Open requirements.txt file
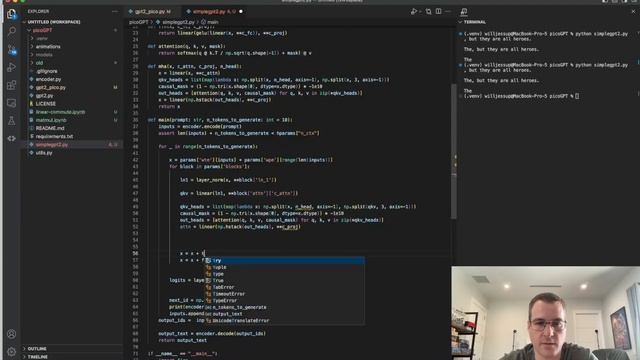Screen dimensions: 640x360 [x=54, y=136]
